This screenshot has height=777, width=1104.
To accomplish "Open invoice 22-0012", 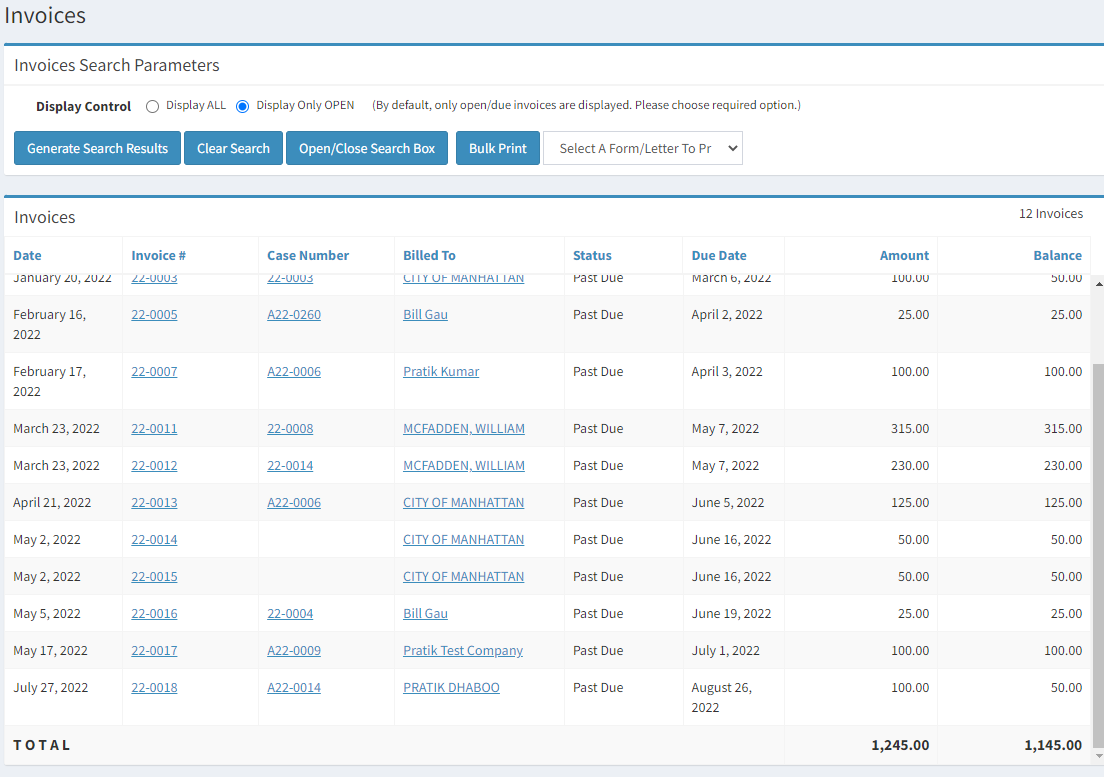I will (x=154, y=466).
